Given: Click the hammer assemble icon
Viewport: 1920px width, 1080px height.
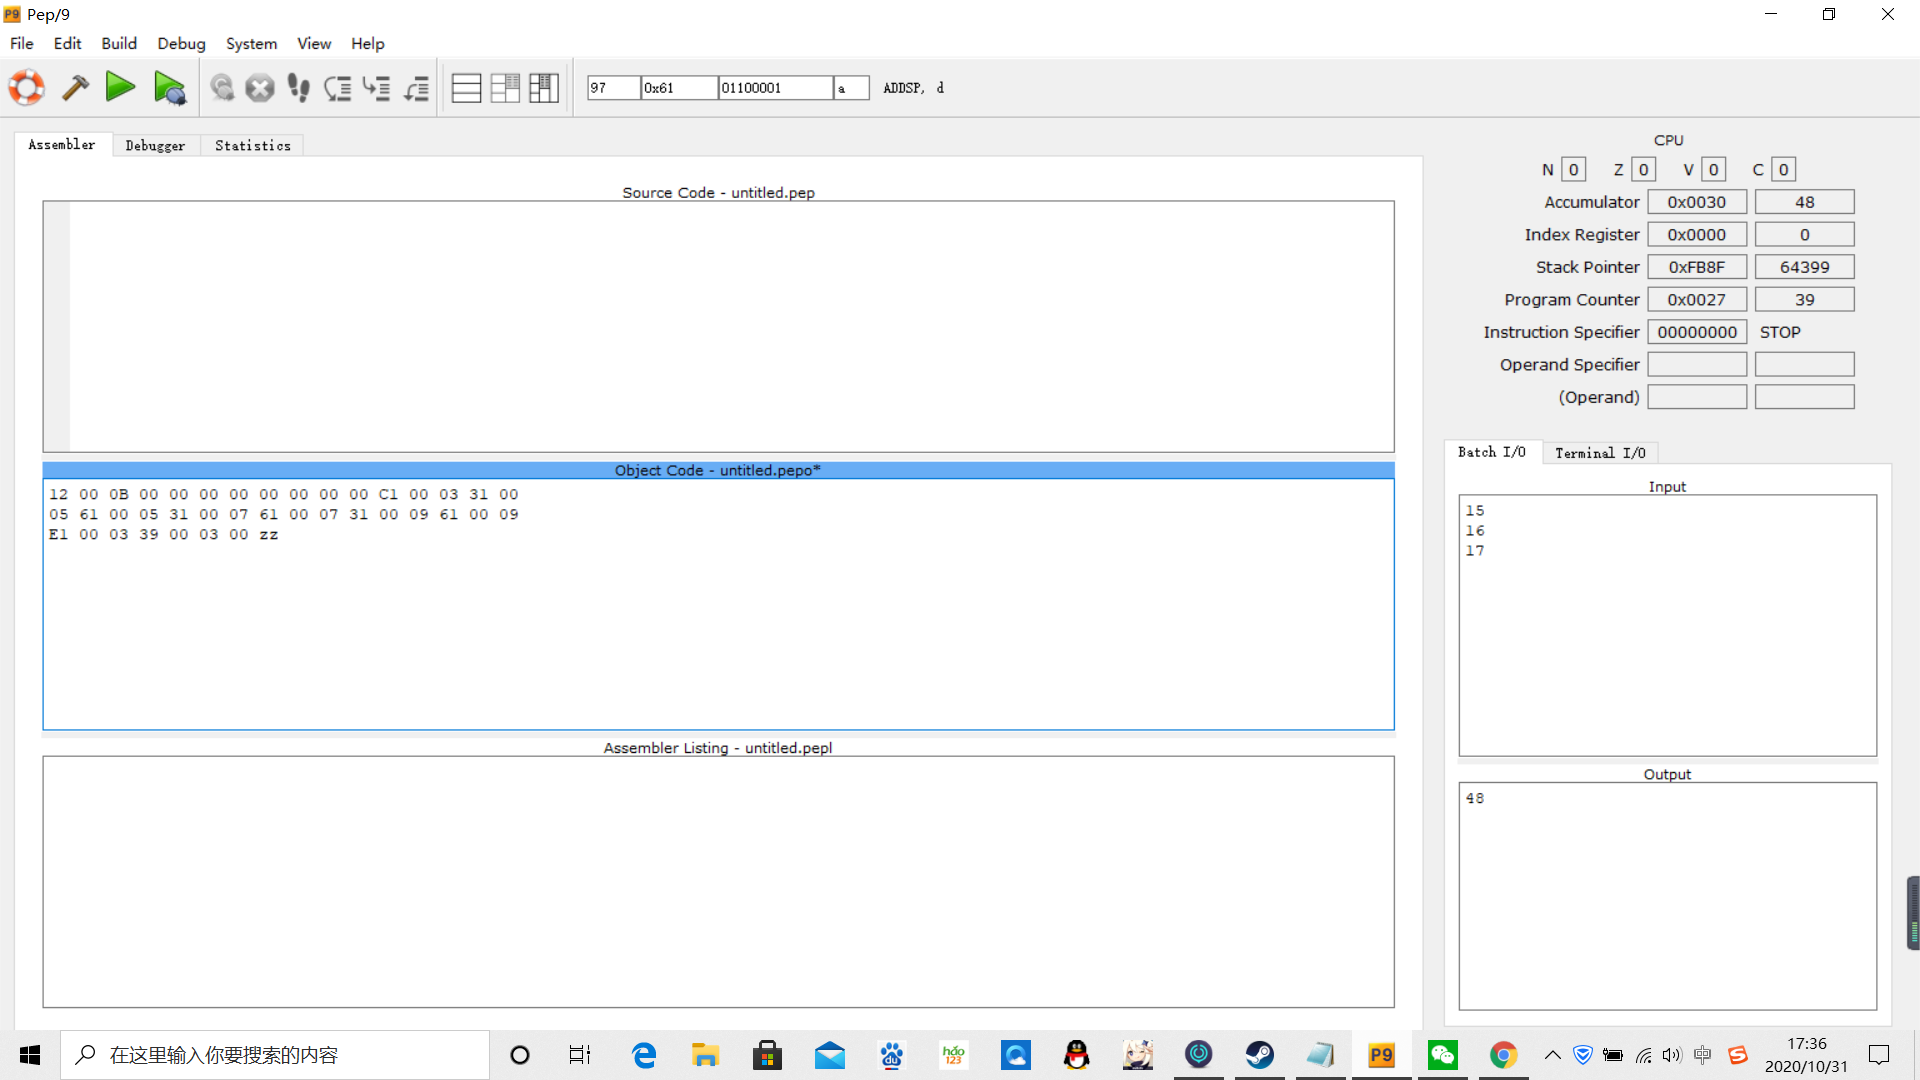Looking at the screenshot, I should (x=75, y=88).
